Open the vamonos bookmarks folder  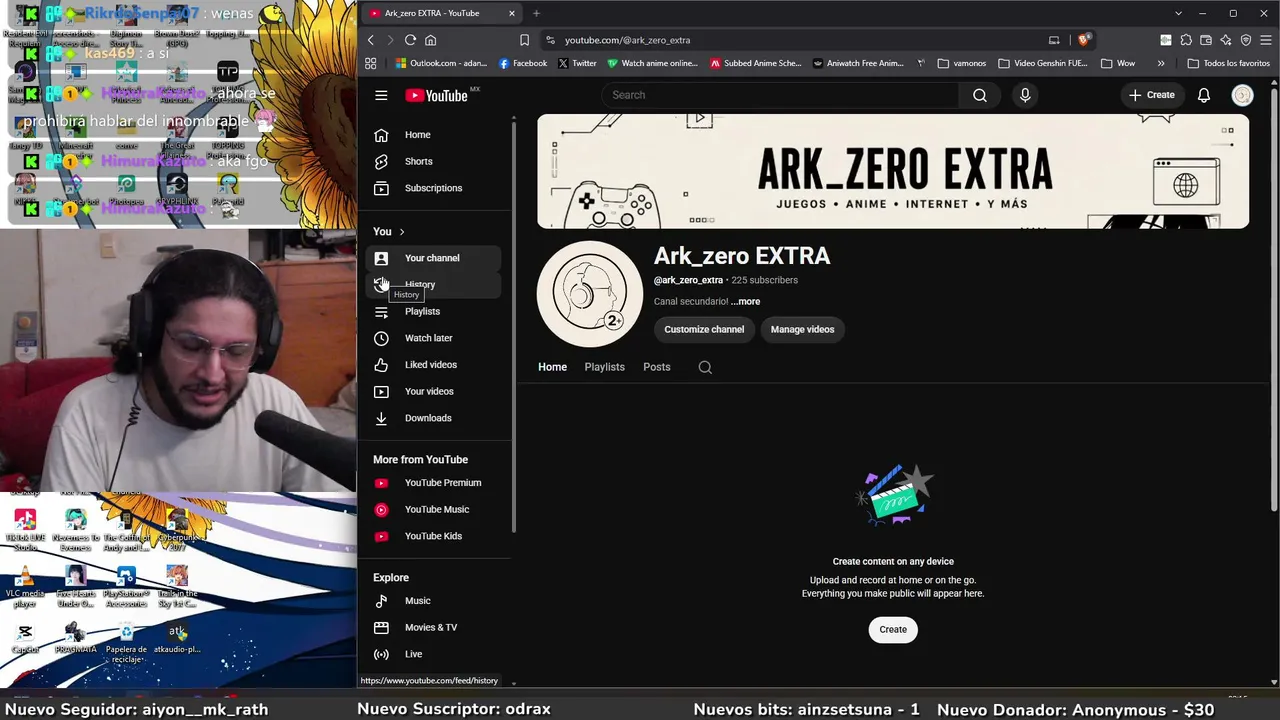tap(962, 63)
